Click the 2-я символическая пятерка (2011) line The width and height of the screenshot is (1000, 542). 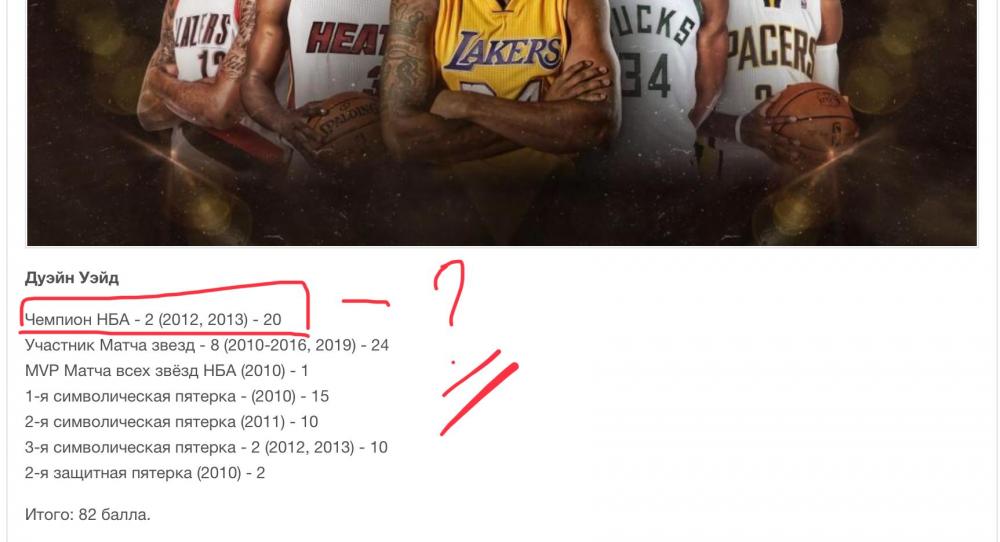(172, 421)
